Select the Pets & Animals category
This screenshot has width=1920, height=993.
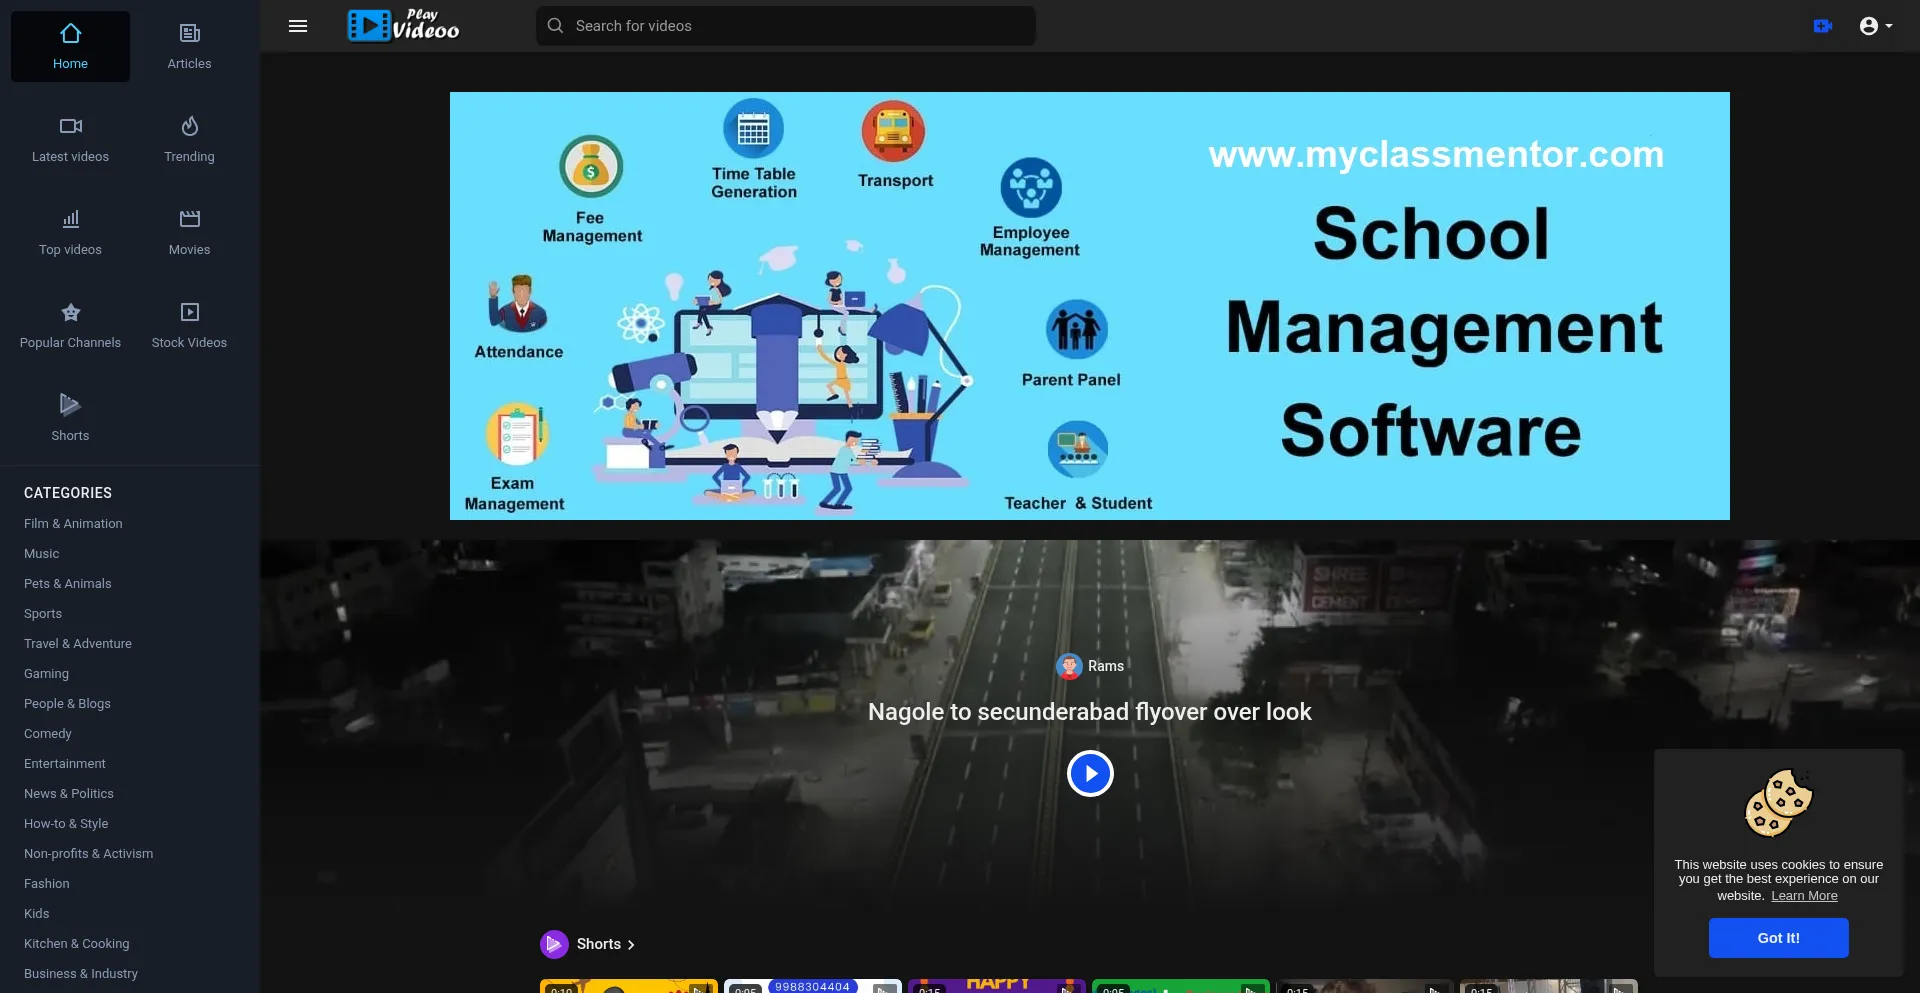click(68, 584)
